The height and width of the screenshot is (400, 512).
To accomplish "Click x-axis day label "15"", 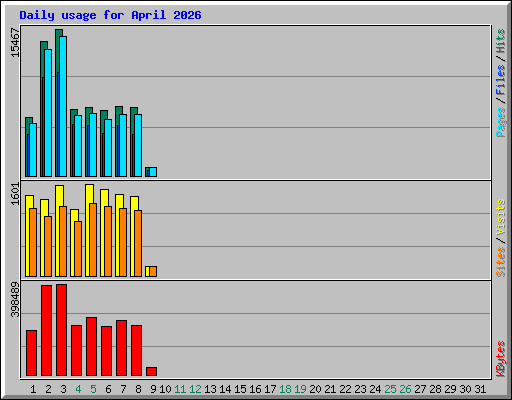I will click(240, 389).
